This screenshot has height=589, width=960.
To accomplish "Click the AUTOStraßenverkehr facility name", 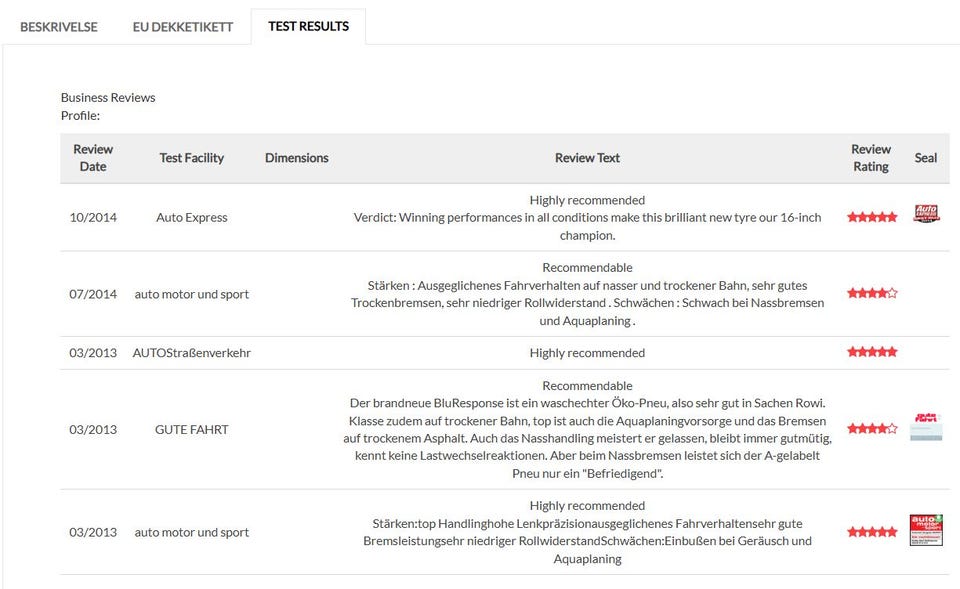I will (192, 353).
